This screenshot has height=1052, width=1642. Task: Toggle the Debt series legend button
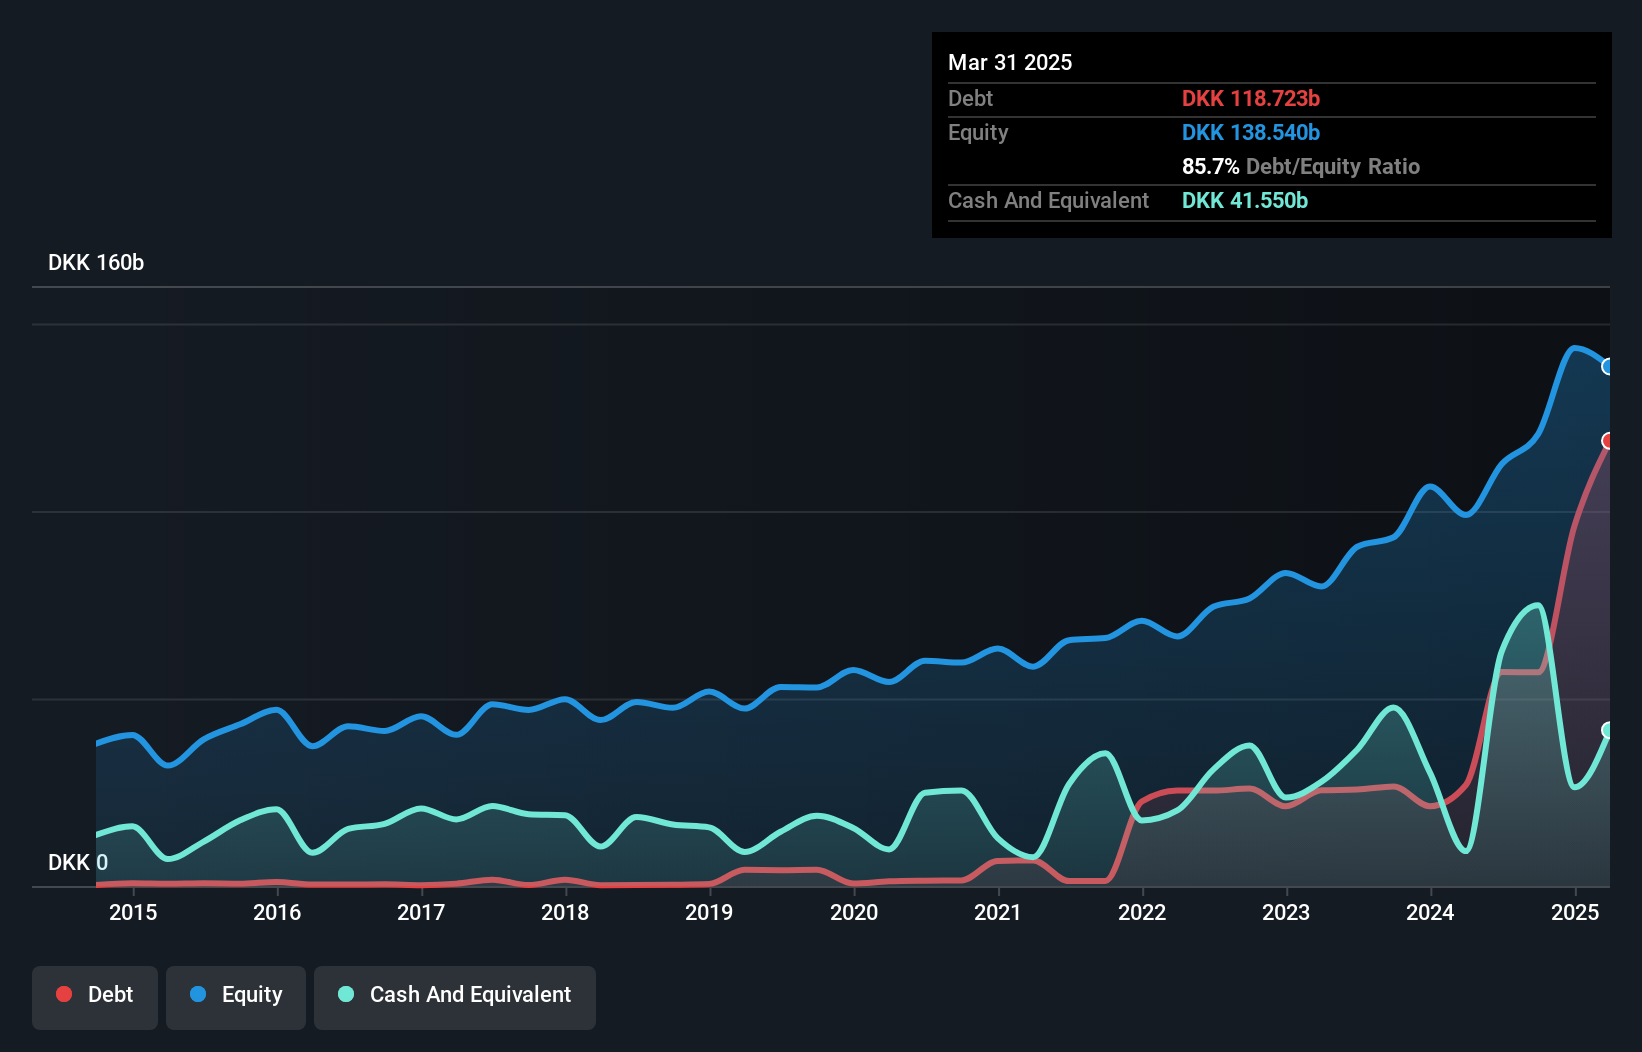(95, 997)
